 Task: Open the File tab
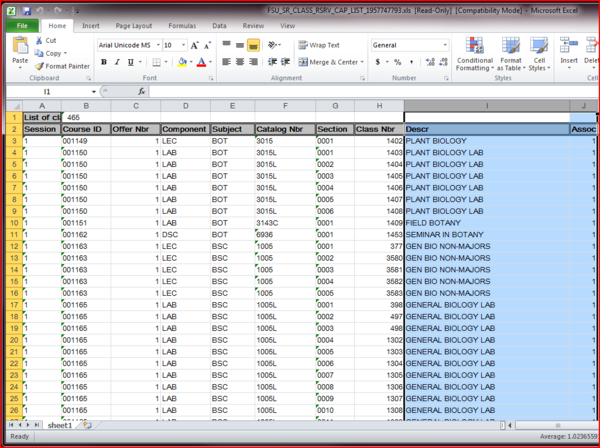pos(22,26)
